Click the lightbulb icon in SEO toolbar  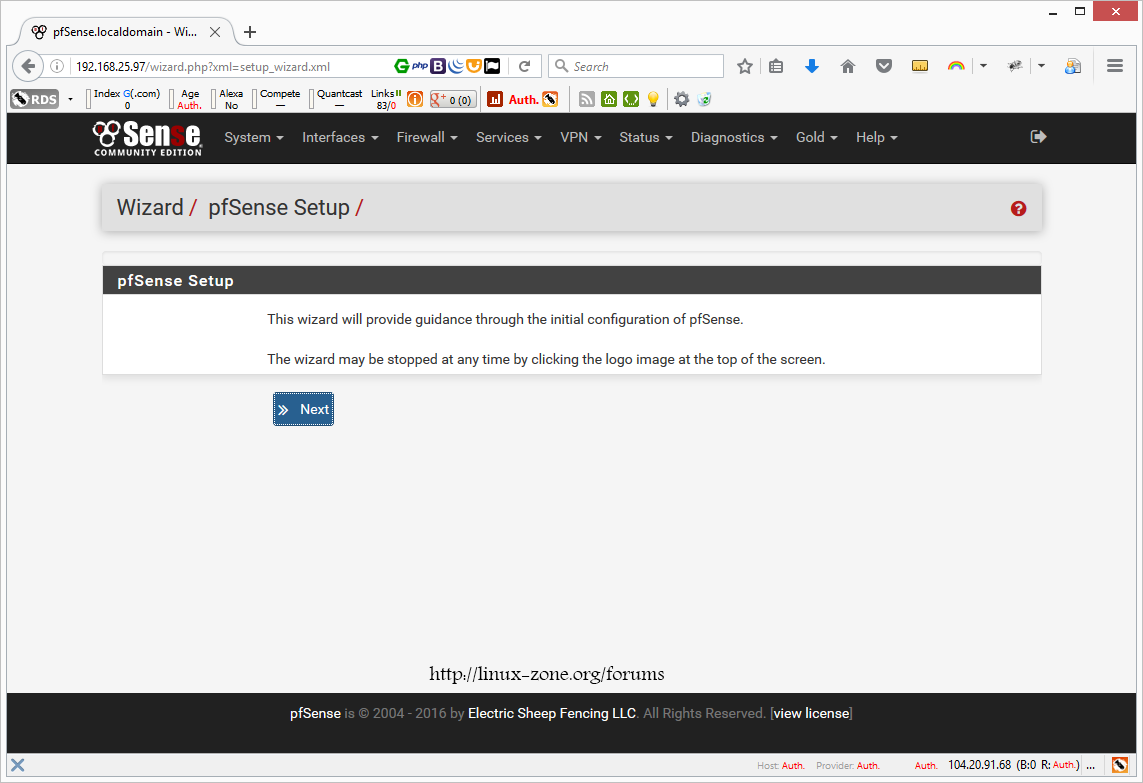click(653, 99)
